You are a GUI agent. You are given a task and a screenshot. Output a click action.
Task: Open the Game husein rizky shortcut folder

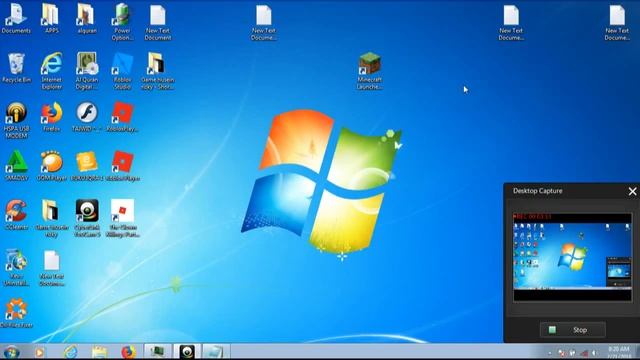point(158,71)
